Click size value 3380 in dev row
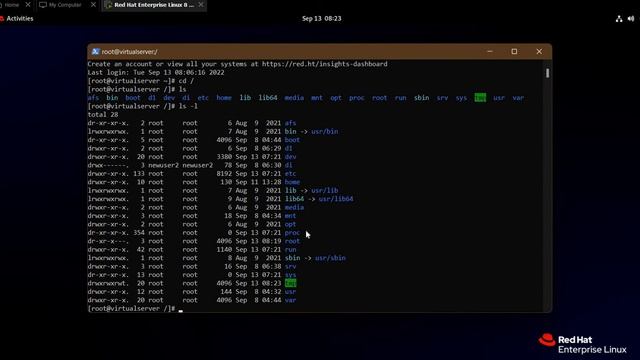640x360 pixels. click(224, 157)
